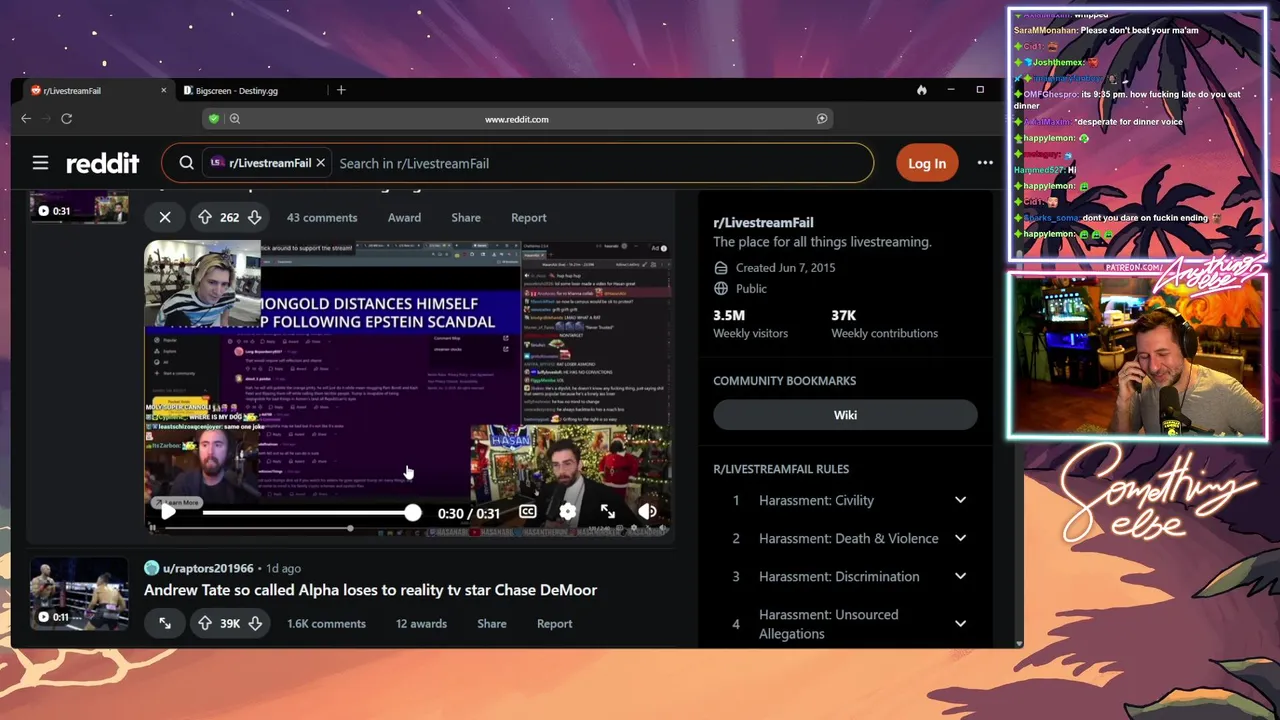Open the Reddit hamburger menu
Screen dimensions: 1280x720
point(40,163)
